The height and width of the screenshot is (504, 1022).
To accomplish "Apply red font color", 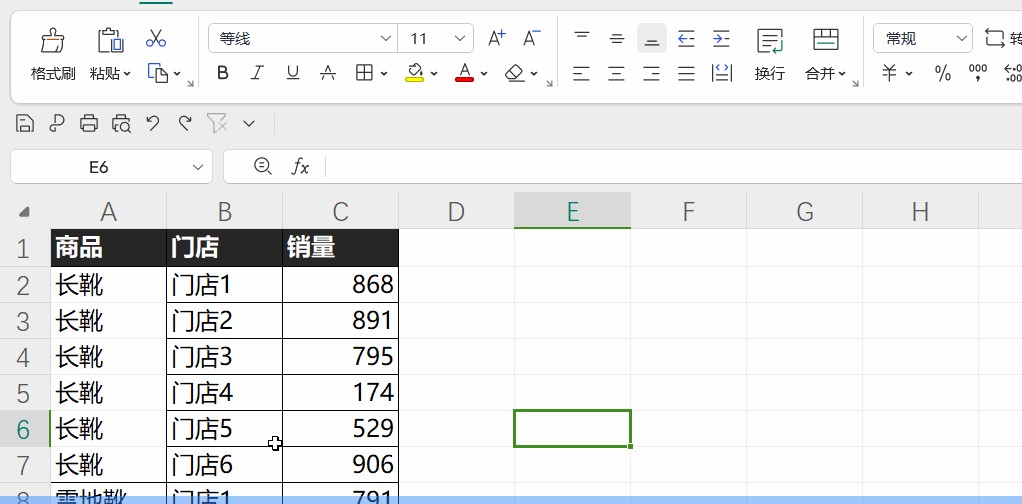I will (464, 72).
